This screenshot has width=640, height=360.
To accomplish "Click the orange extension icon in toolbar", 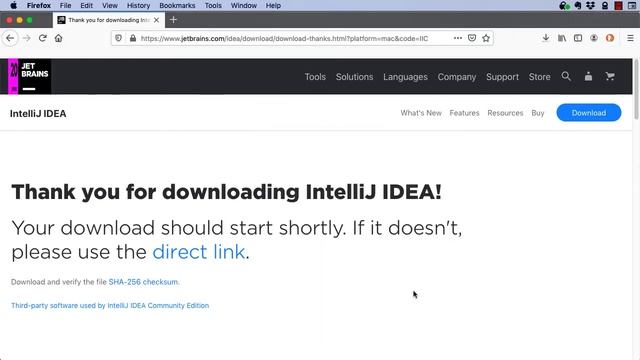I will coord(610,38).
